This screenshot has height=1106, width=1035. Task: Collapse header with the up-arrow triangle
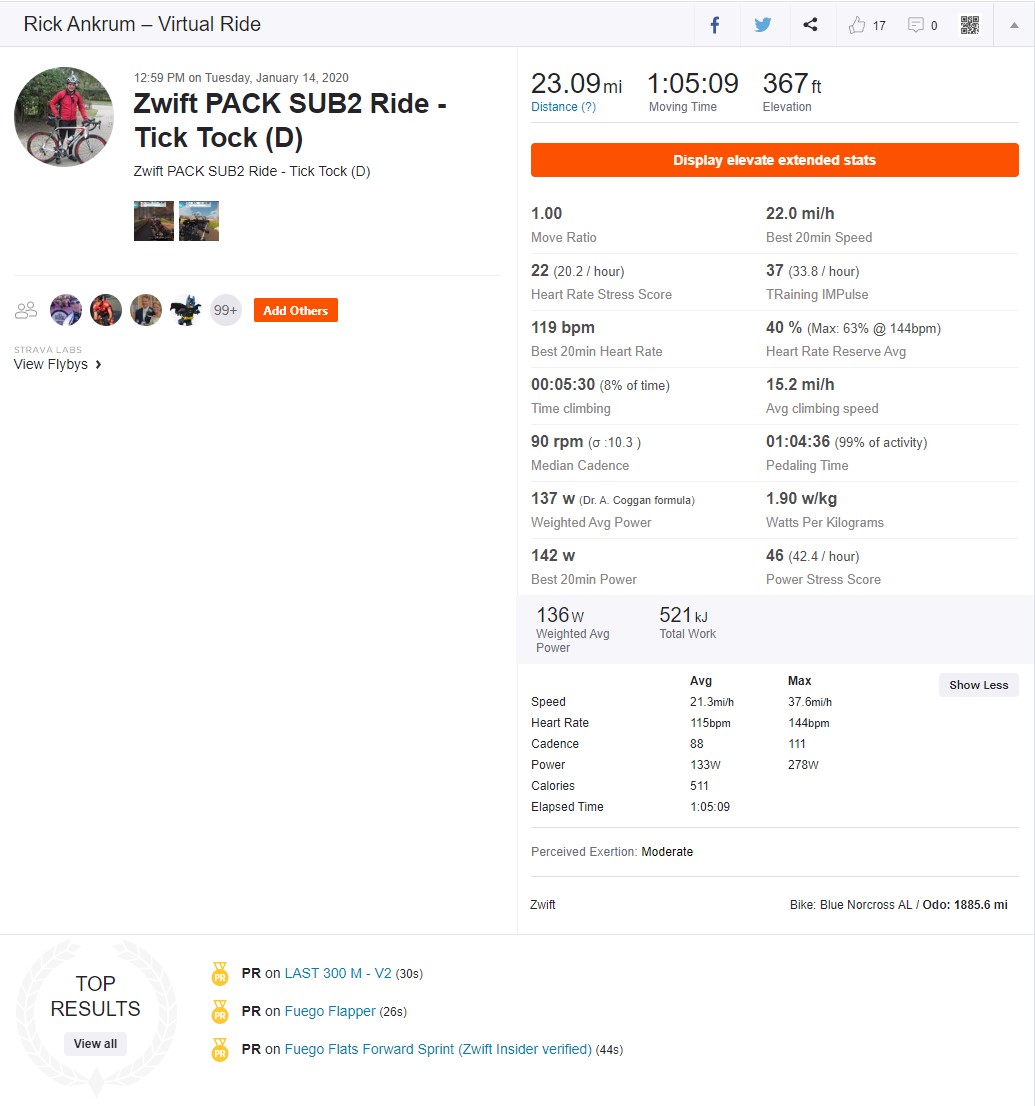tap(1014, 25)
